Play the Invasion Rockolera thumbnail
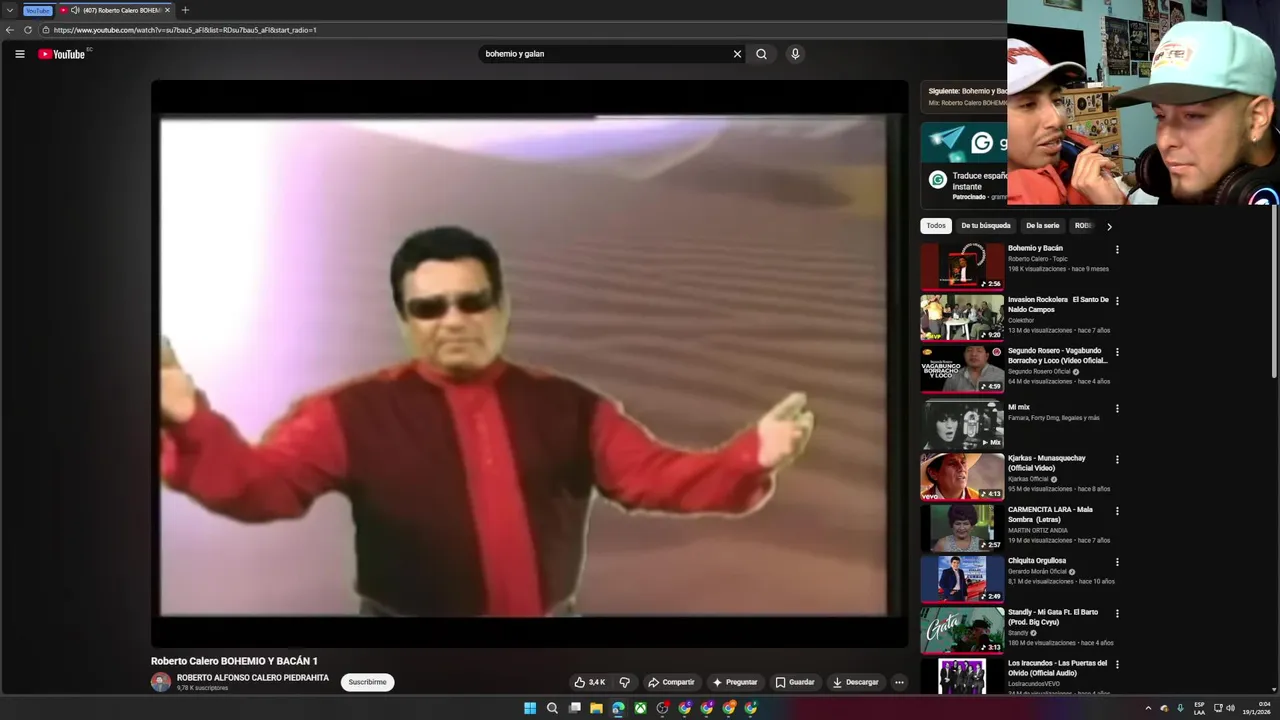Screen dimensions: 1280x720 tap(962, 318)
